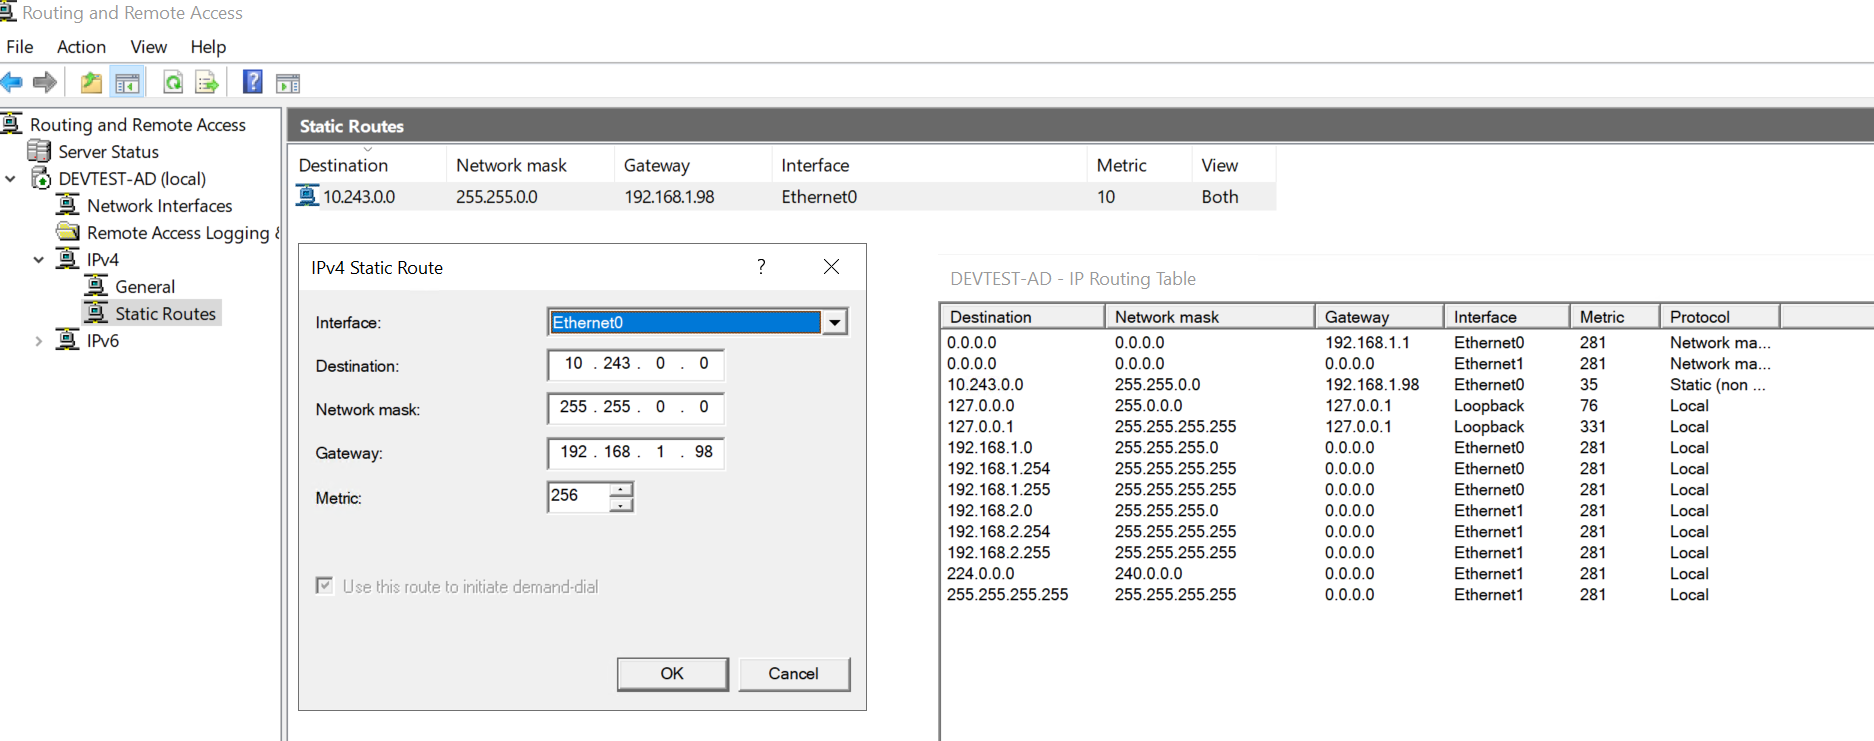Click the IPv6 node icon
The width and height of the screenshot is (1874, 741).
click(68, 340)
